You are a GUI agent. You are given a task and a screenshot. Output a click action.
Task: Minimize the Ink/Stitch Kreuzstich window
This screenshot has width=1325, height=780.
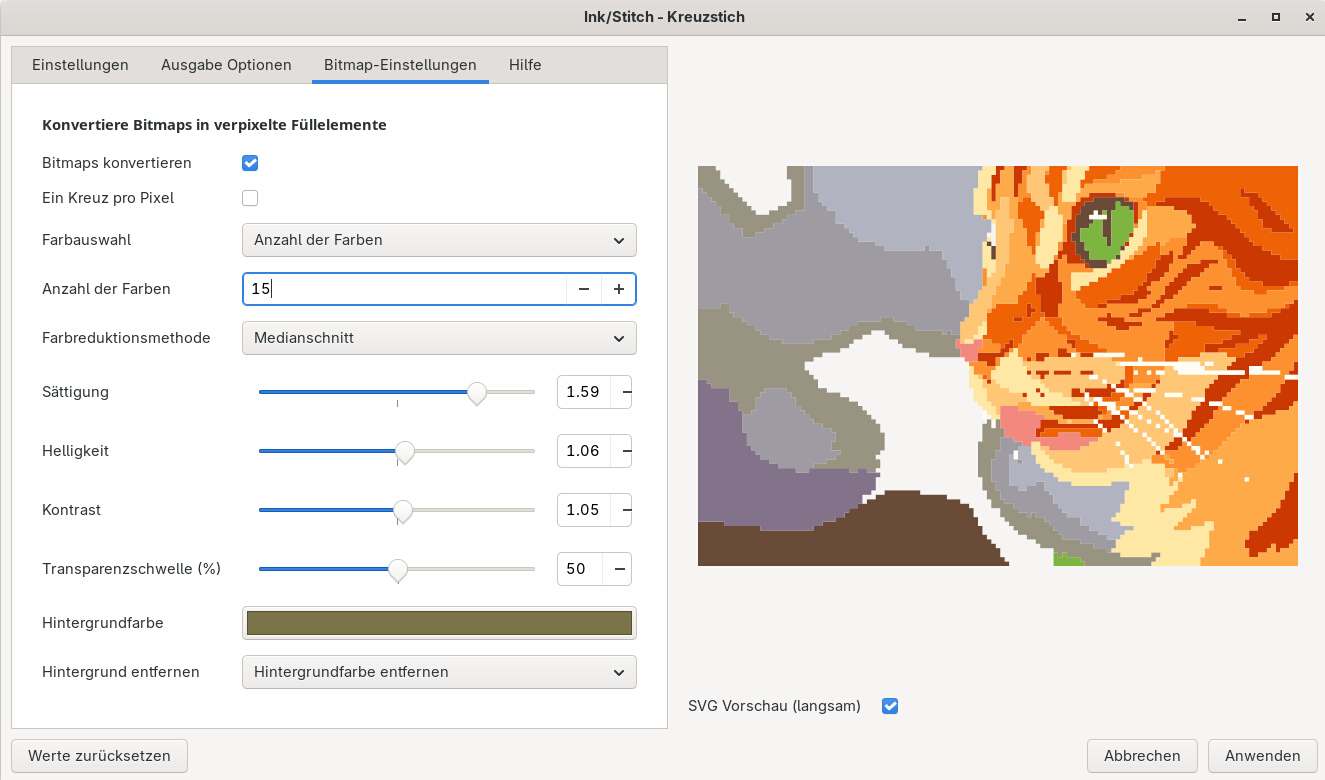pos(1244,17)
